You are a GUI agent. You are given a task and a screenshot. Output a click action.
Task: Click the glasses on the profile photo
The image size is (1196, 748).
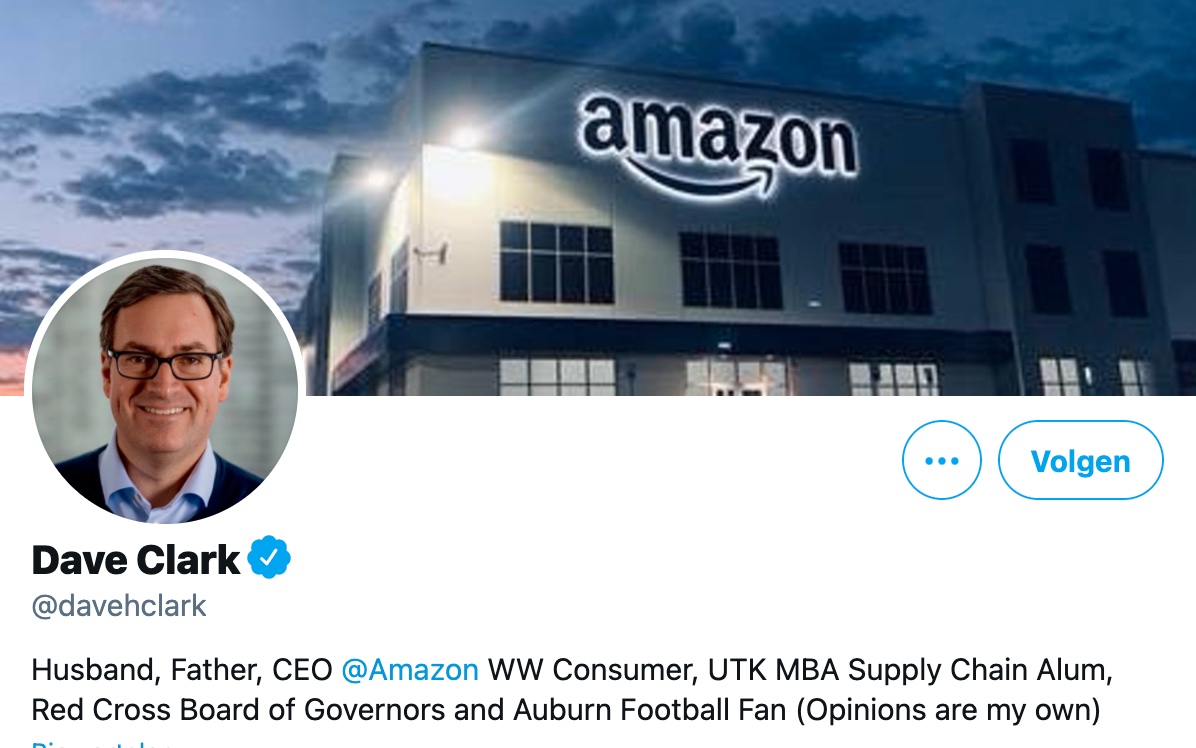click(x=166, y=364)
